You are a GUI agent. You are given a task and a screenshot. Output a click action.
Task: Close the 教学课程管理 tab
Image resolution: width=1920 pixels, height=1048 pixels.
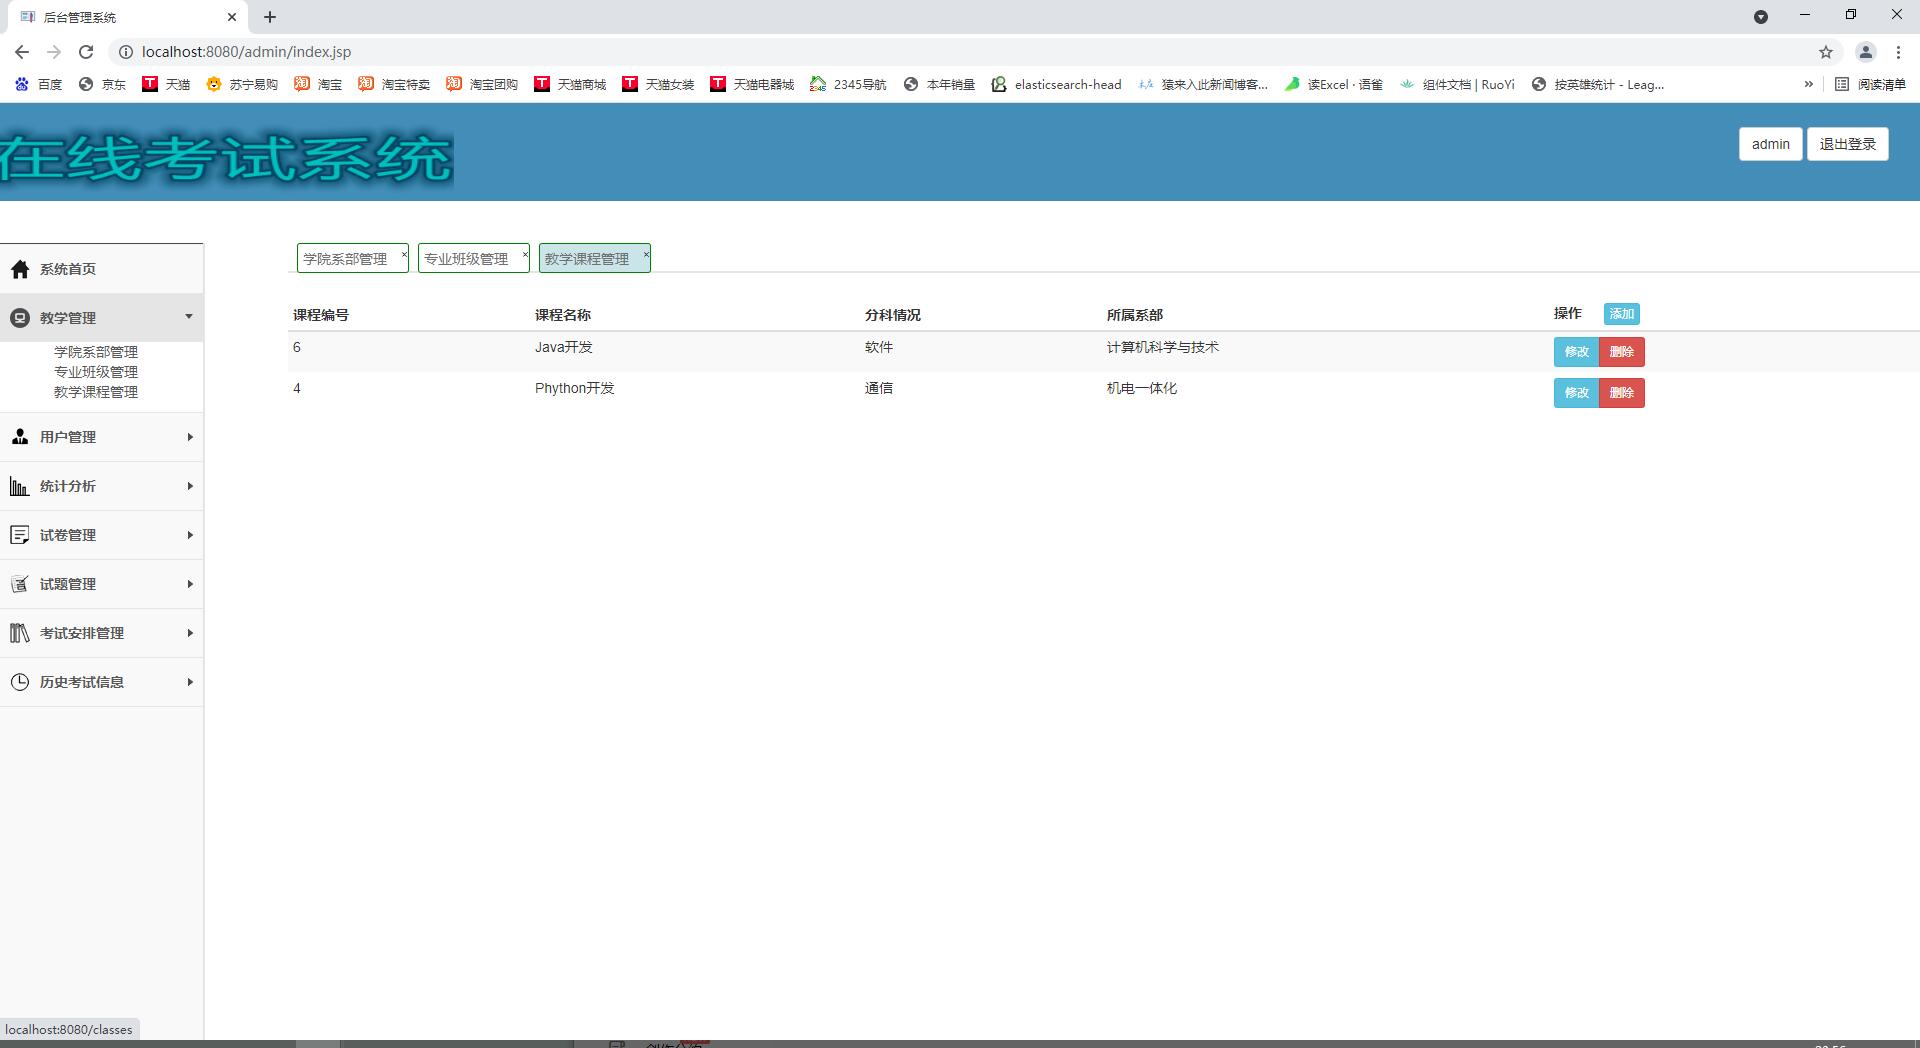[646, 255]
